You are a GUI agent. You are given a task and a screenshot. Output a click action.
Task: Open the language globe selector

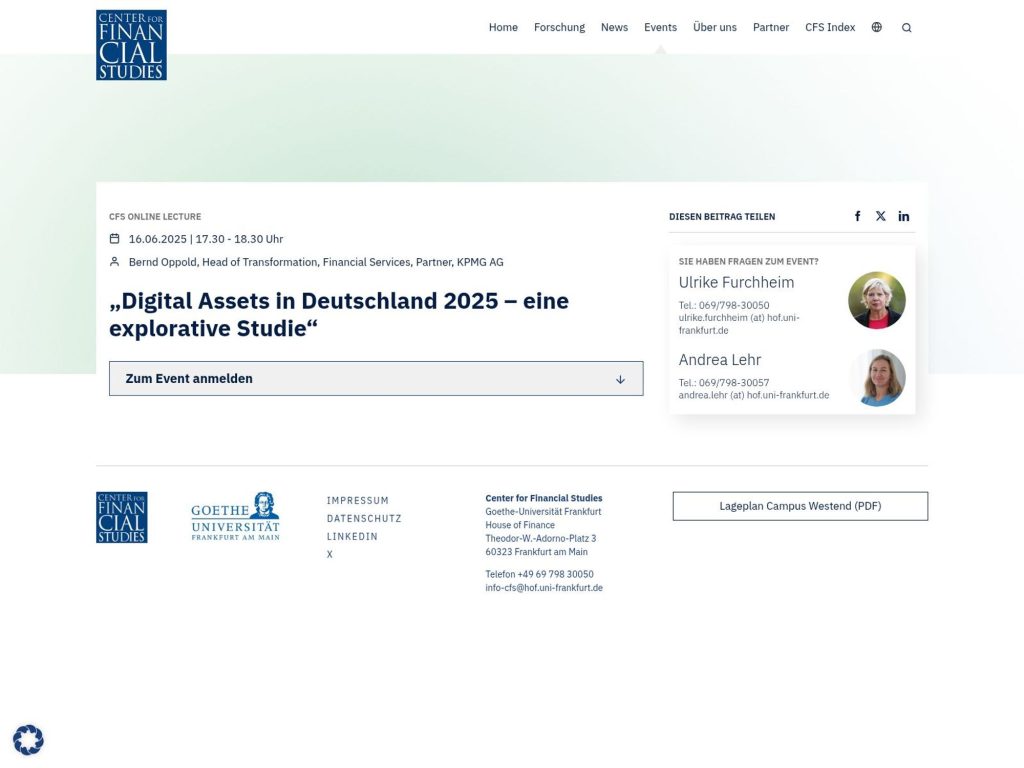click(x=876, y=27)
